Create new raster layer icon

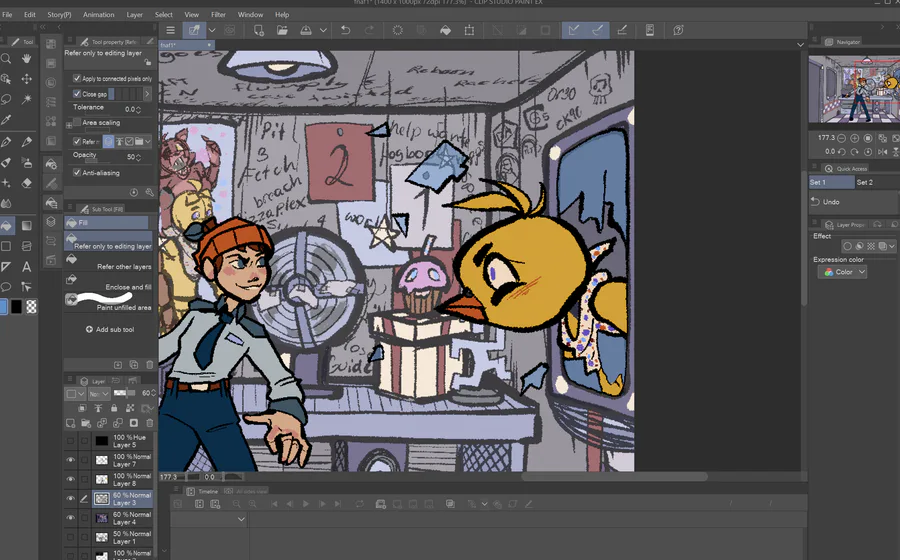(x=71, y=423)
